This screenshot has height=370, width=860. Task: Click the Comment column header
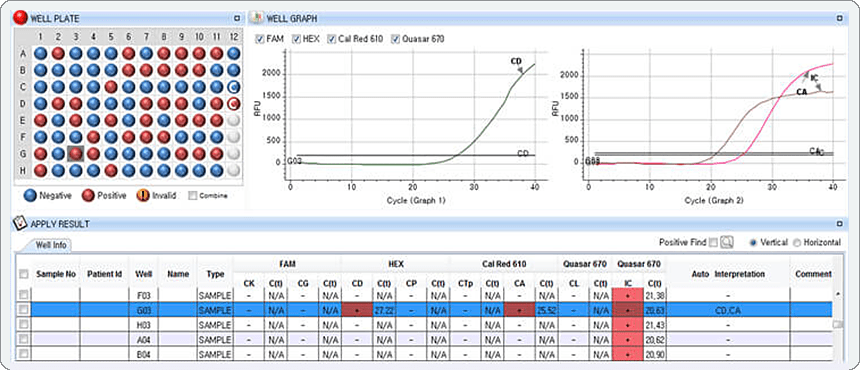point(814,273)
